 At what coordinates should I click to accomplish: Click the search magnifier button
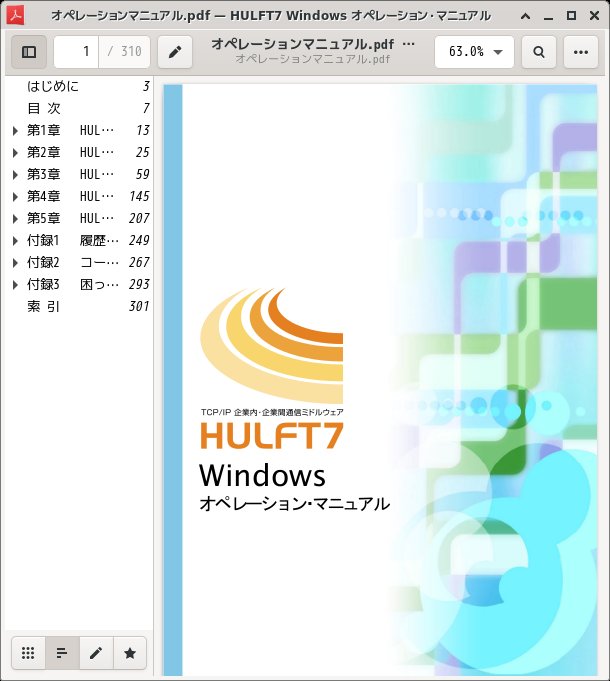pyautogui.click(x=539, y=52)
